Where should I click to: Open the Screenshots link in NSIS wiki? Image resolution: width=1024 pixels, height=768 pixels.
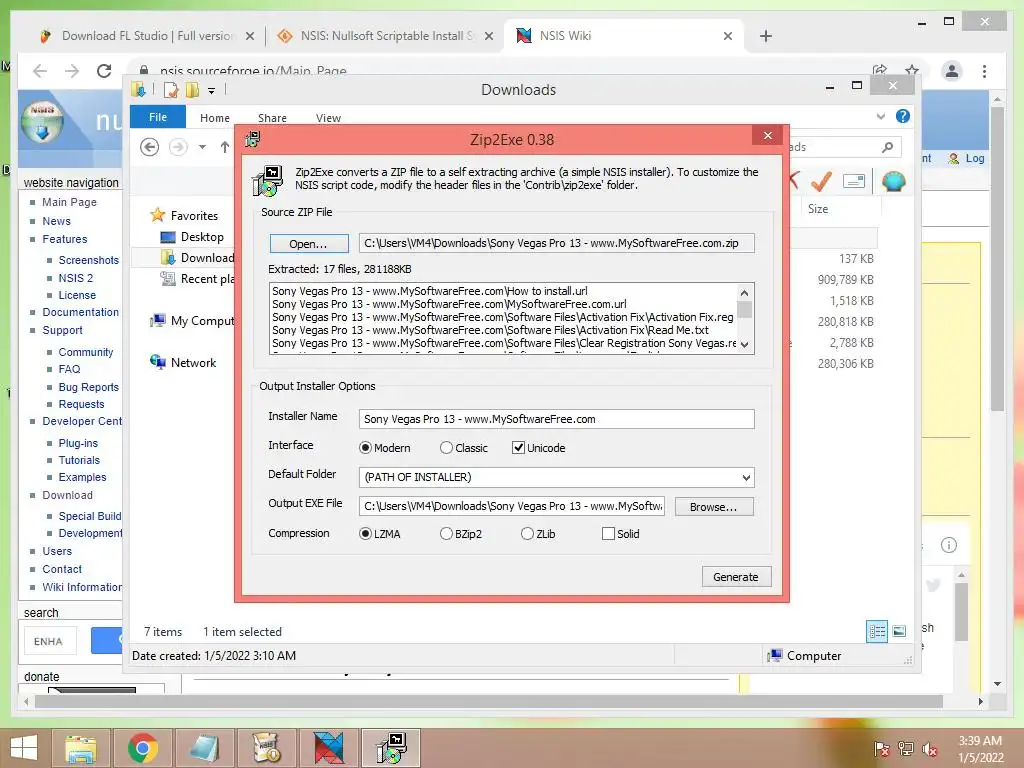pyautogui.click(x=89, y=260)
